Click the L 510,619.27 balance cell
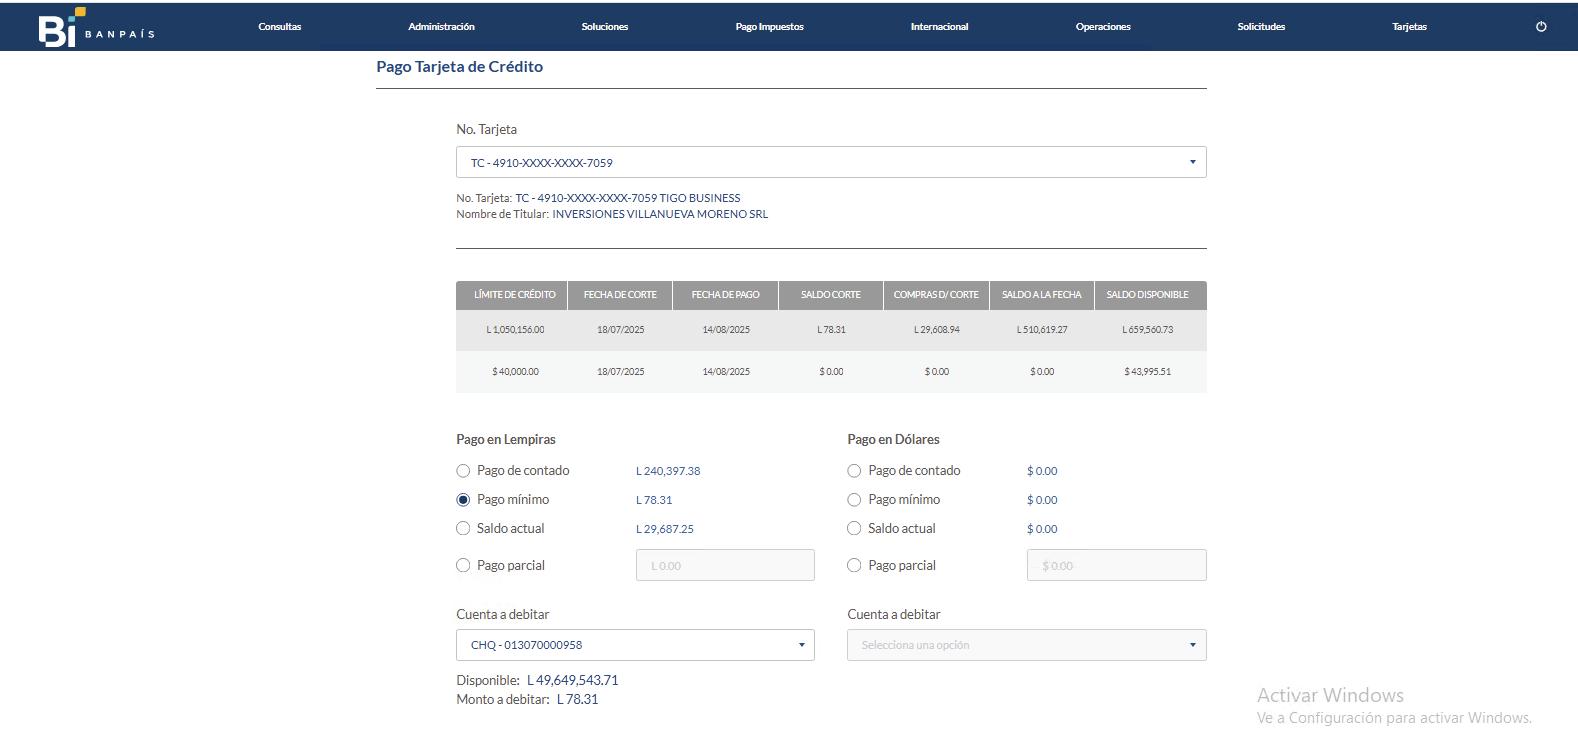Viewport: 1578px width, 749px height. tap(1042, 330)
